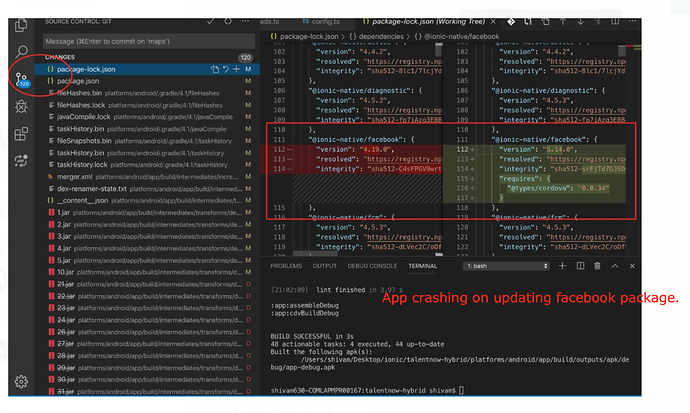Switch to the OUTPUT panel tab

[x=325, y=266]
